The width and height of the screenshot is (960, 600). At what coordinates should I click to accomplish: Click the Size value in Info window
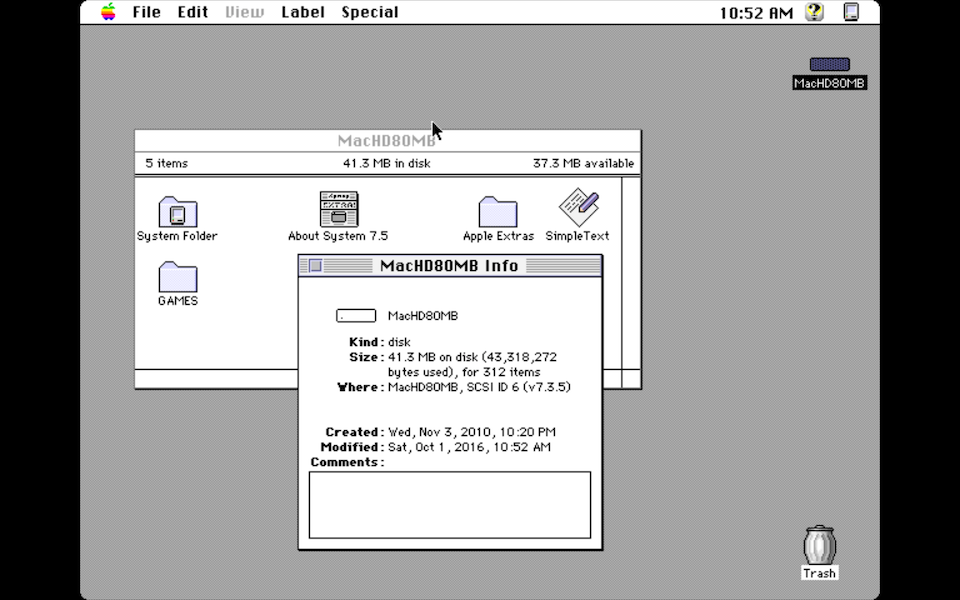coord(472,364)
